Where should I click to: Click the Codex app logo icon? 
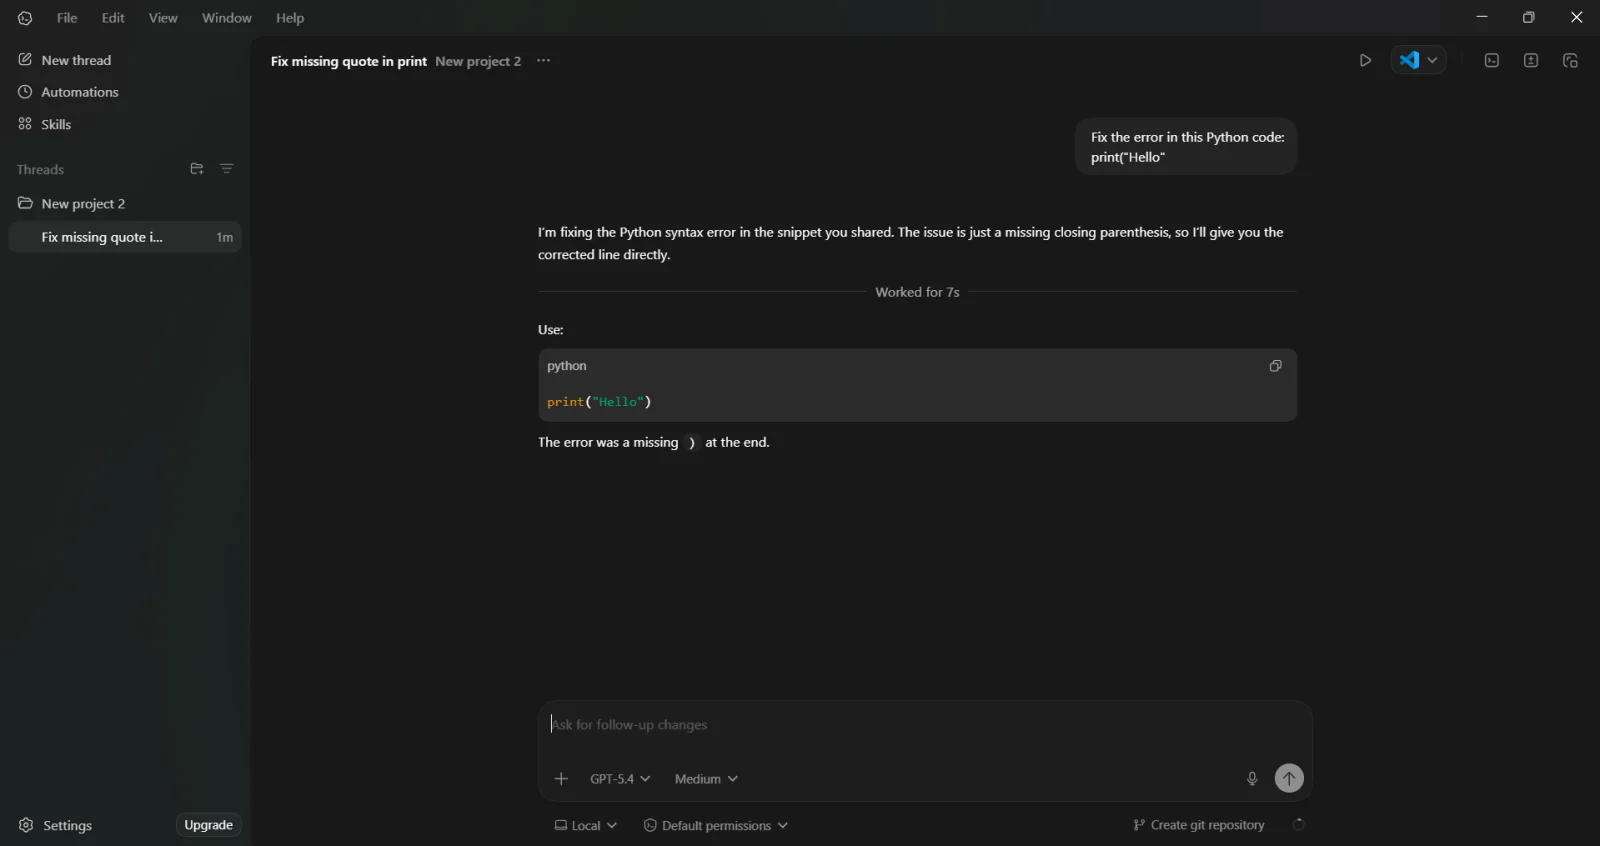(x=25, y=18)
